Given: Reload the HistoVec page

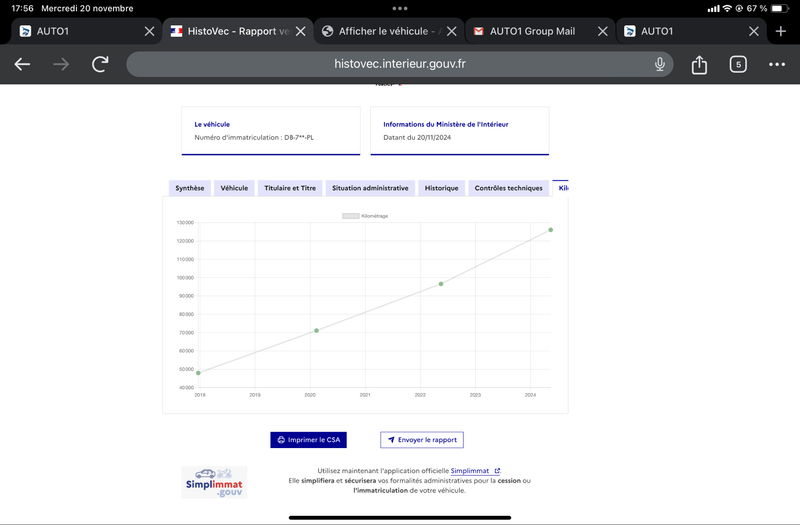Looking at the screenshot, I should tap(100, 64).
